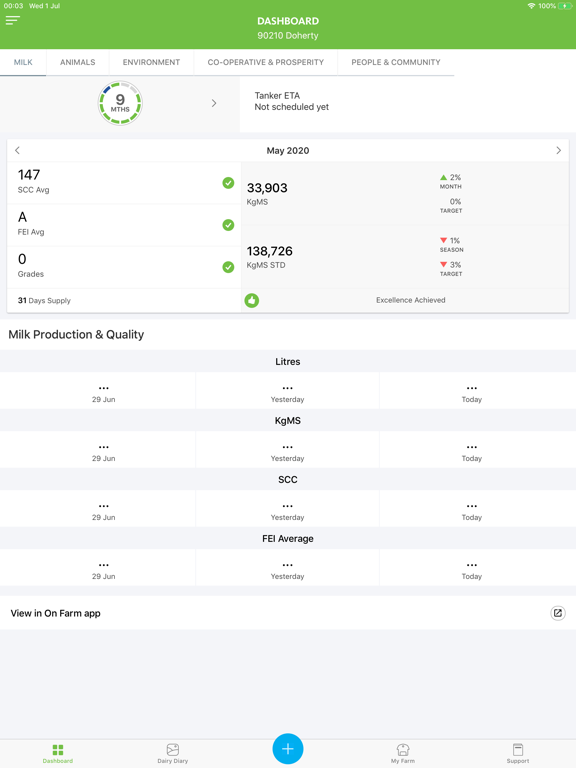
Task: Open the hamburger menu icon
Action: pyautogui.click(x=13, y=20)
